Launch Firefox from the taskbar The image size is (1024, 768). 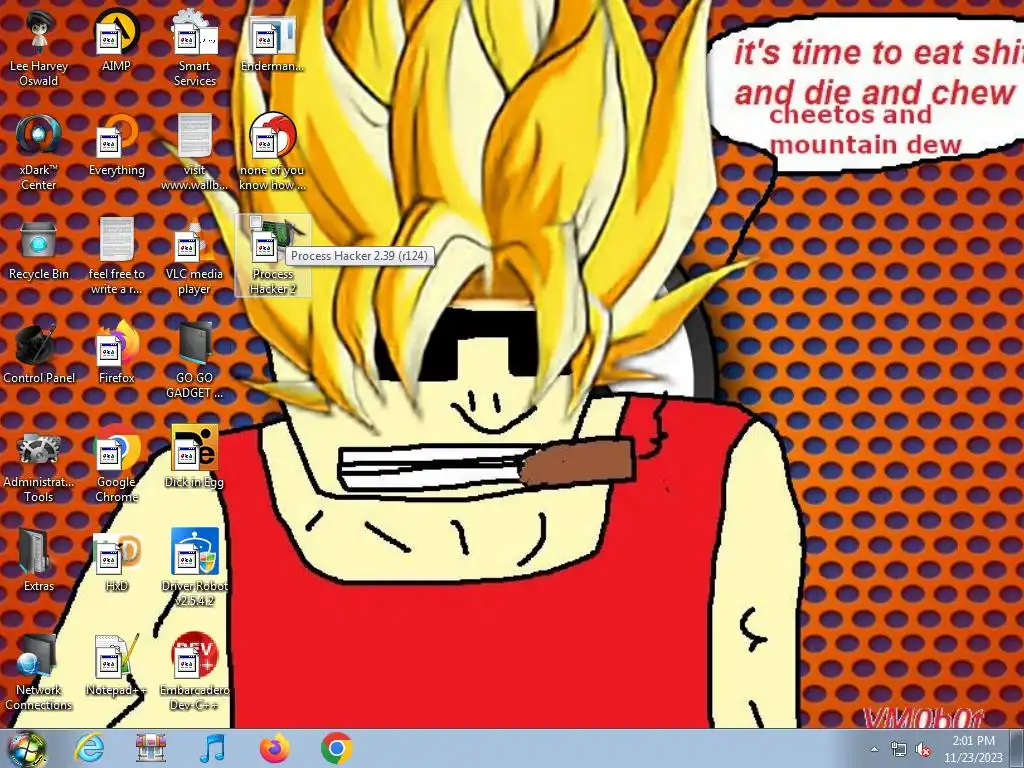(x=274, y=748)
